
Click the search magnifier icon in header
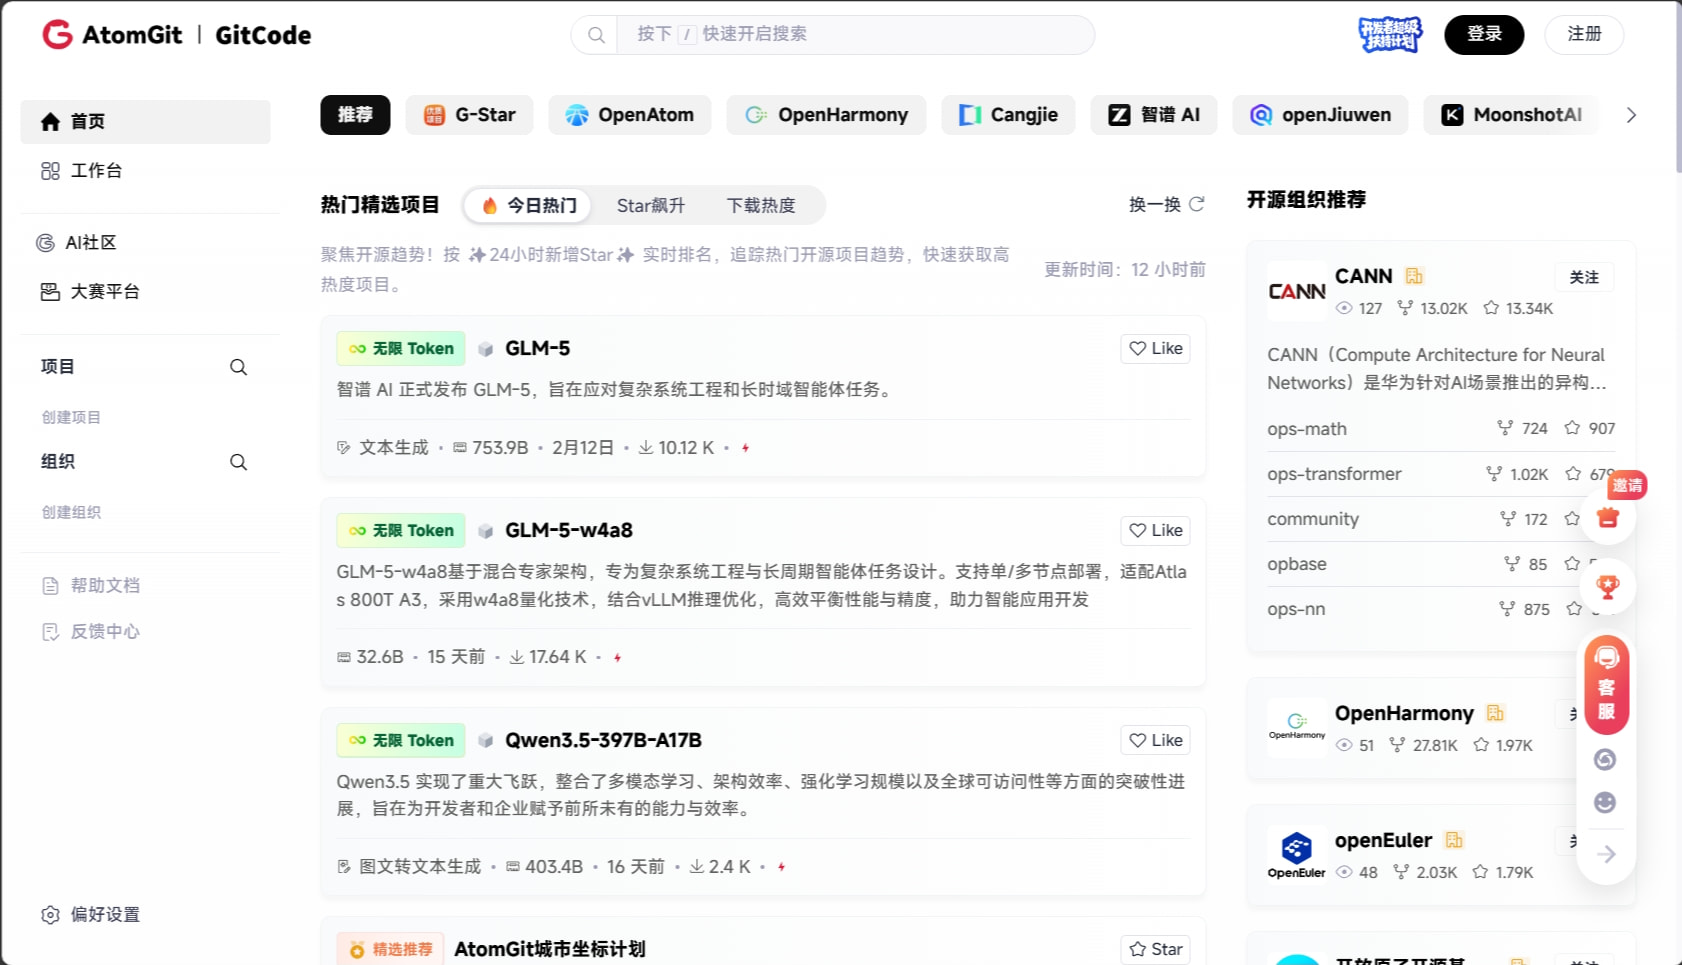click(596, 35)
